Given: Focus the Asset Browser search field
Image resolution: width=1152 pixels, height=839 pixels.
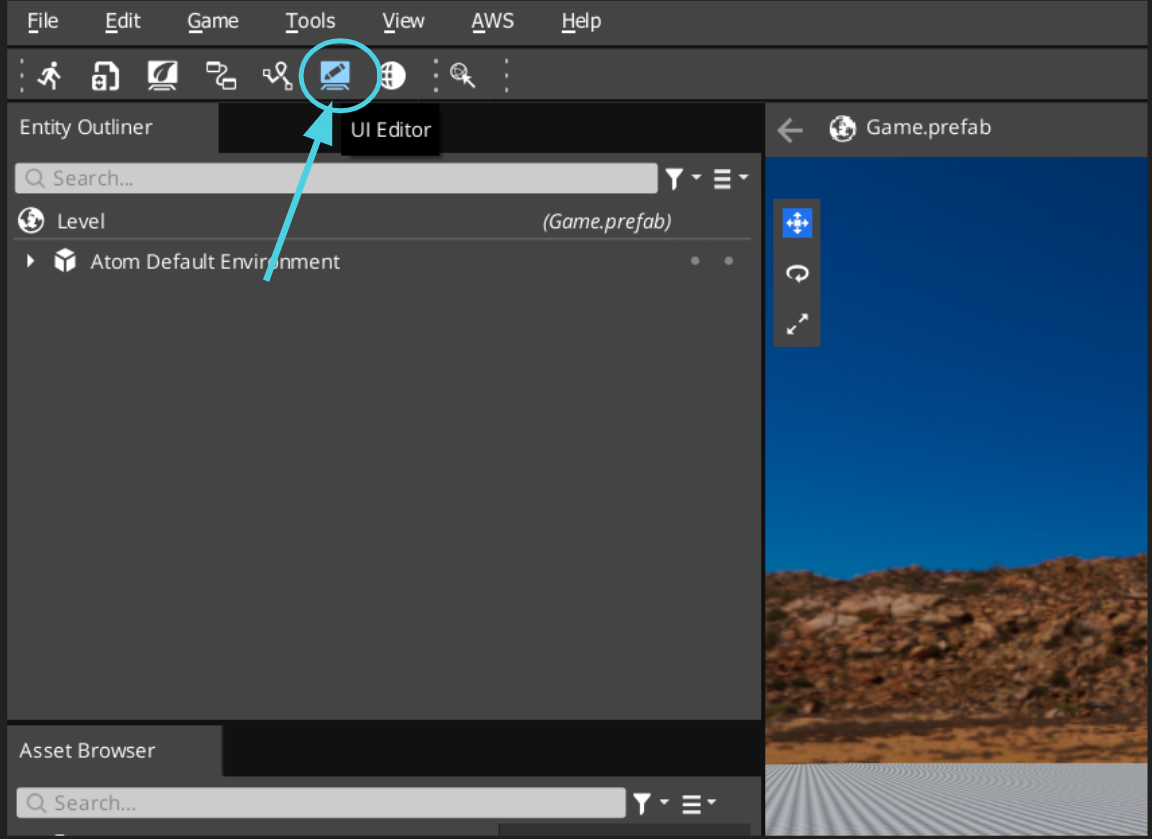Looking at the screenshot, I should (321, 803).
